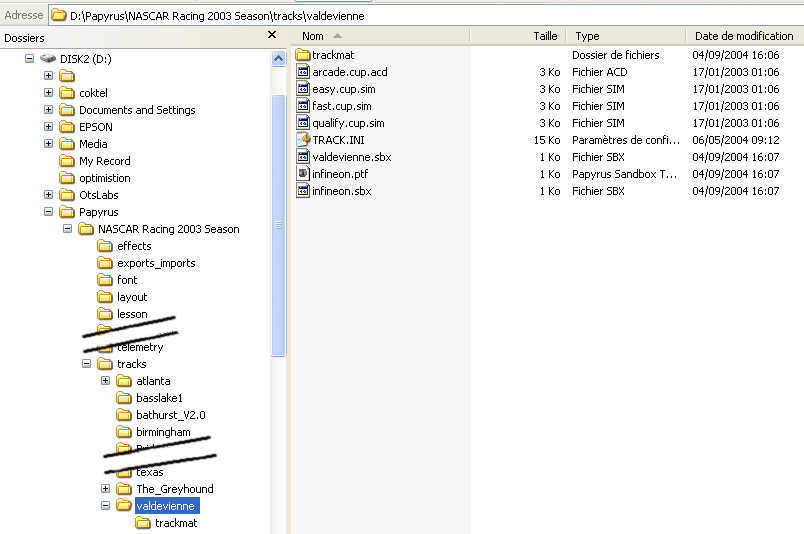Expand the atlanta track folder node
Image resolution: width=804 pixels, height=534 pixels.
click(x=105, y=381)
